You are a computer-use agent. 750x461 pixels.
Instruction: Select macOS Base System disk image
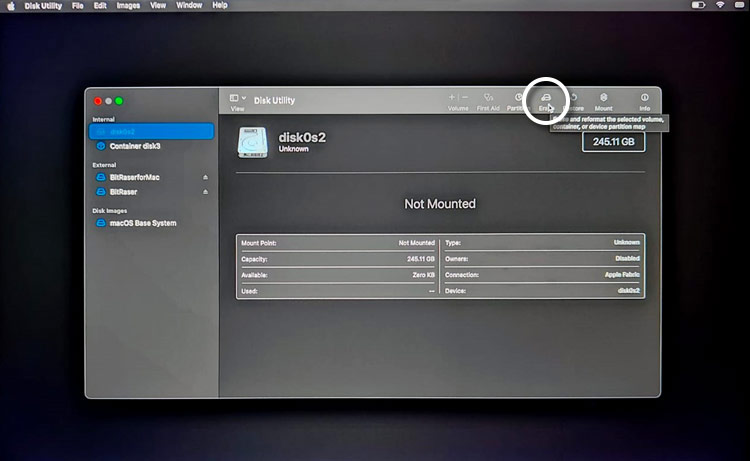click(x=143, y=223)
